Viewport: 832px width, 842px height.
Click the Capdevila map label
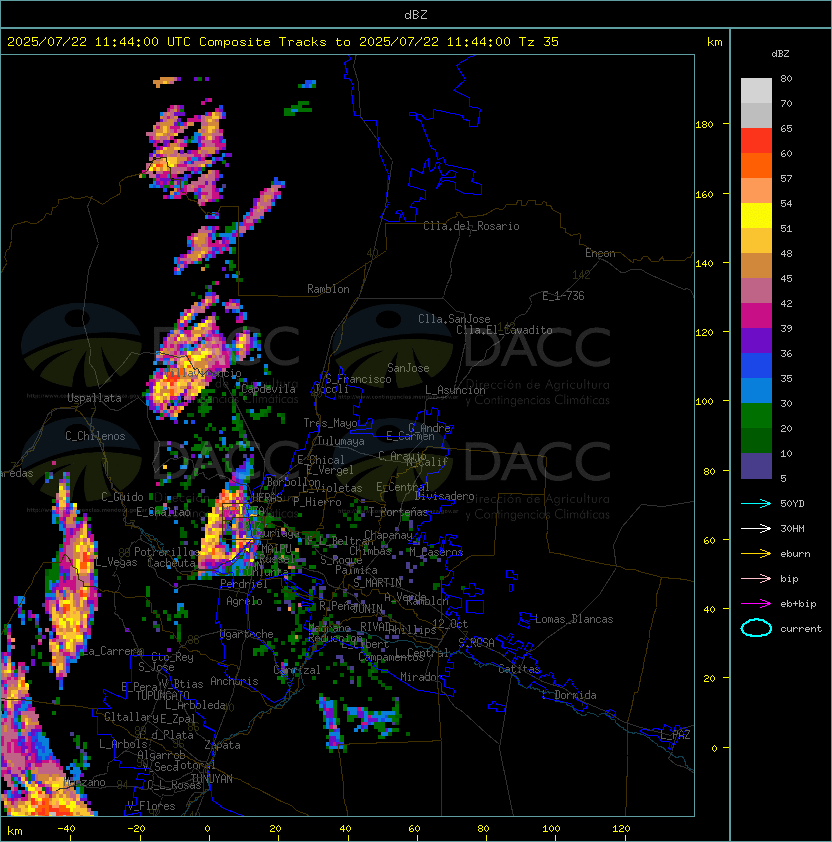coord(268,389)
